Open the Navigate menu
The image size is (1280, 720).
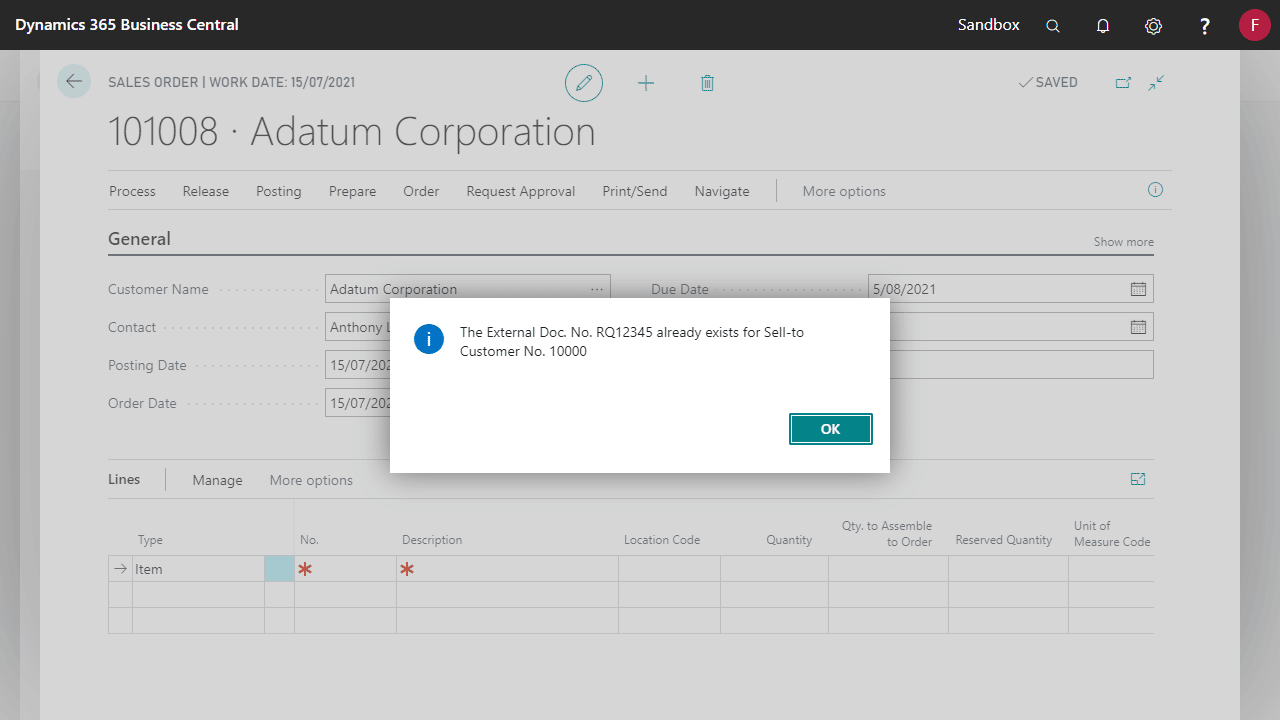click(x=722, y=191)
